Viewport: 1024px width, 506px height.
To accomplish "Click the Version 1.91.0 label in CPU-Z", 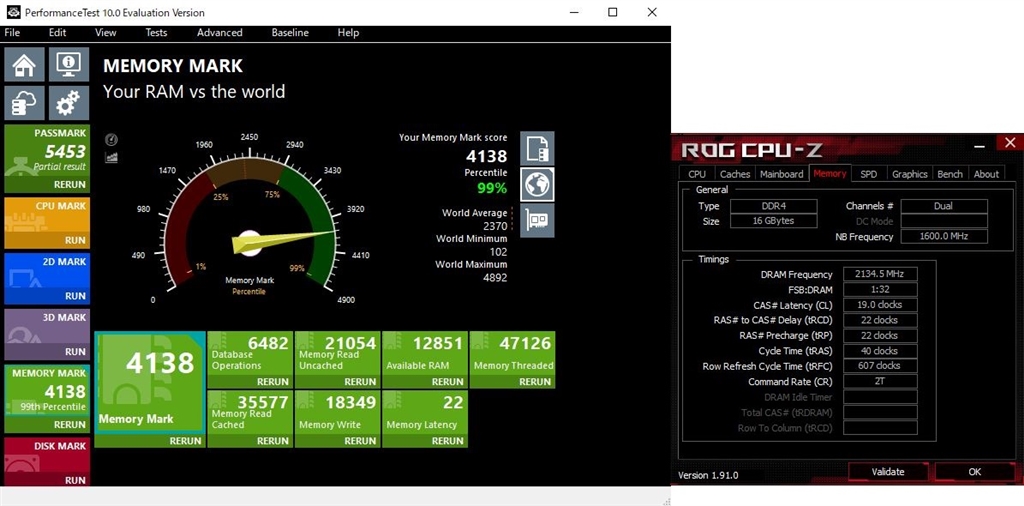I will tap(708, 475).
